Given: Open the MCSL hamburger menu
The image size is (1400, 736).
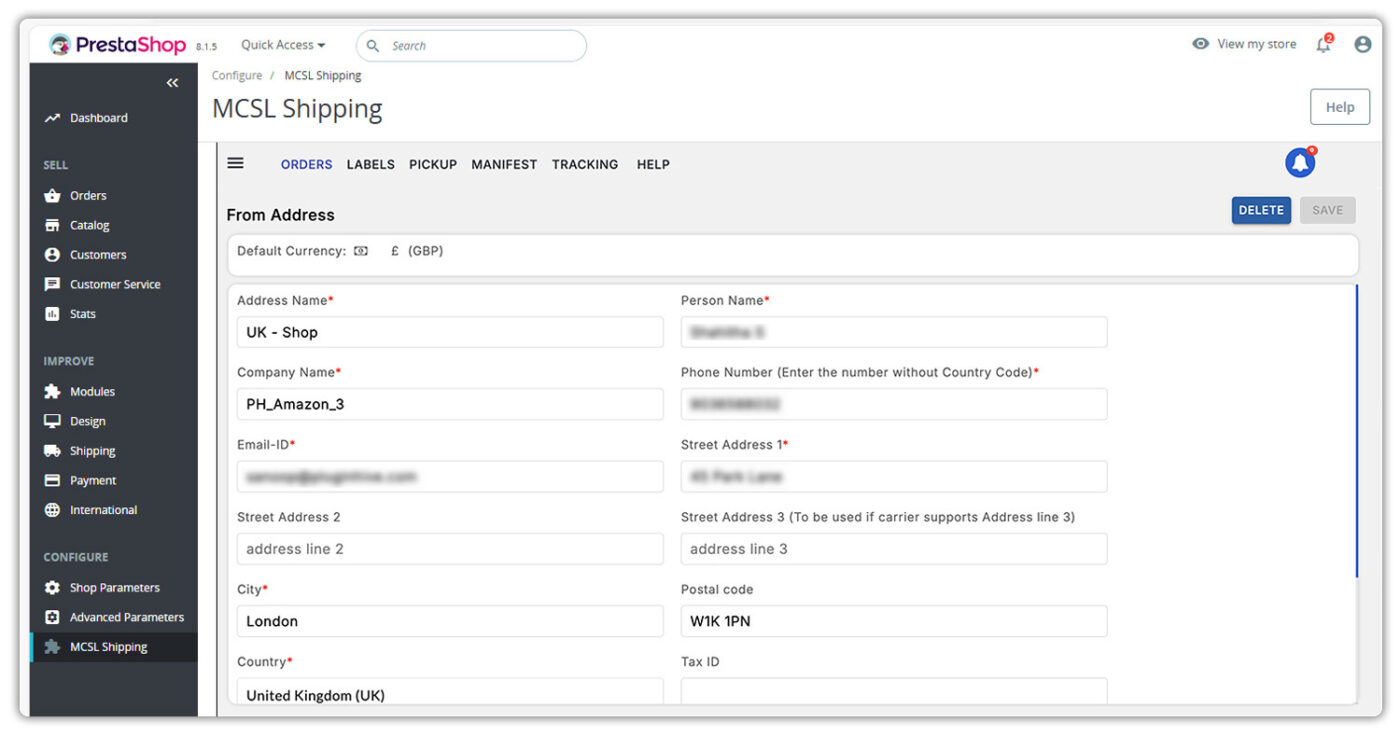Looking at the screenshot, I should pos(236,163).
